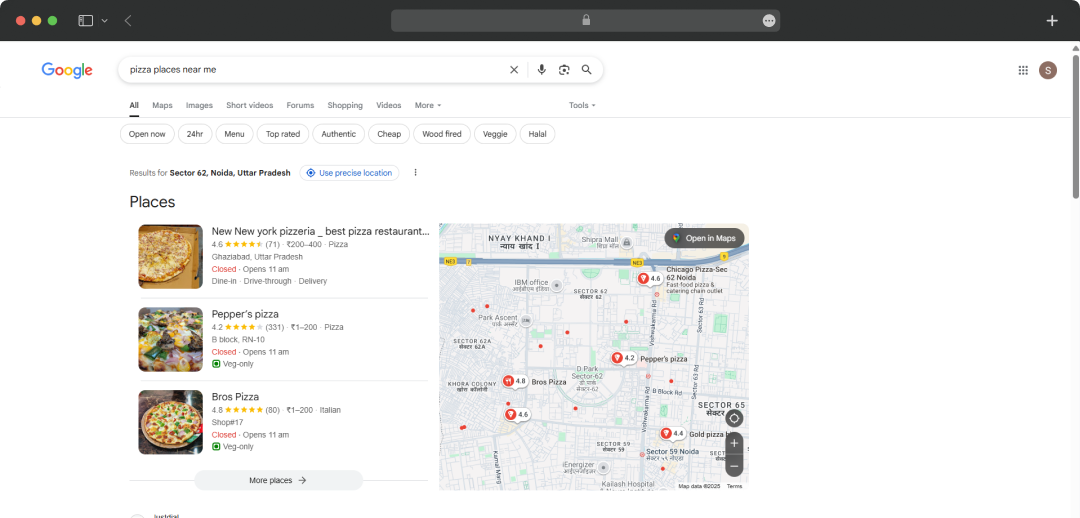Toggle the 'Menu' filter chip
The width and height of the screenshot is (1080, 518).
click(235, 134)
